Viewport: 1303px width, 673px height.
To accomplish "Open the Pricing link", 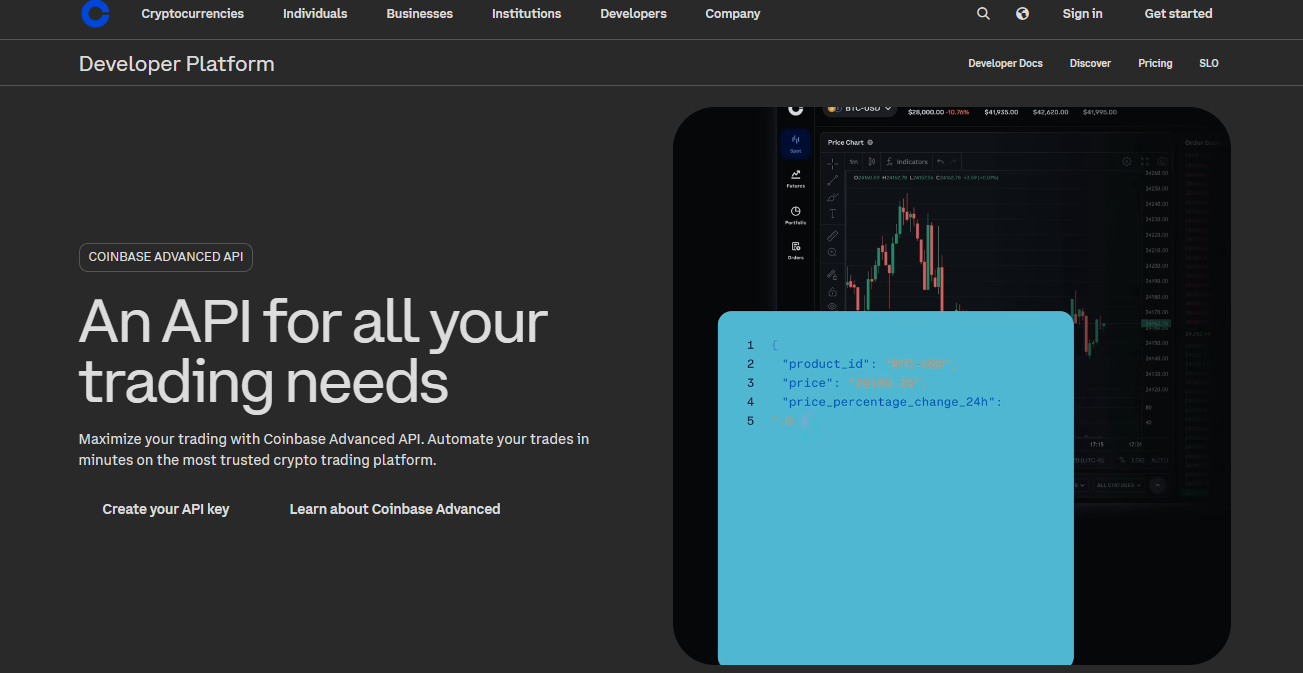I will pyautogui.click(x=1155, y=63).
